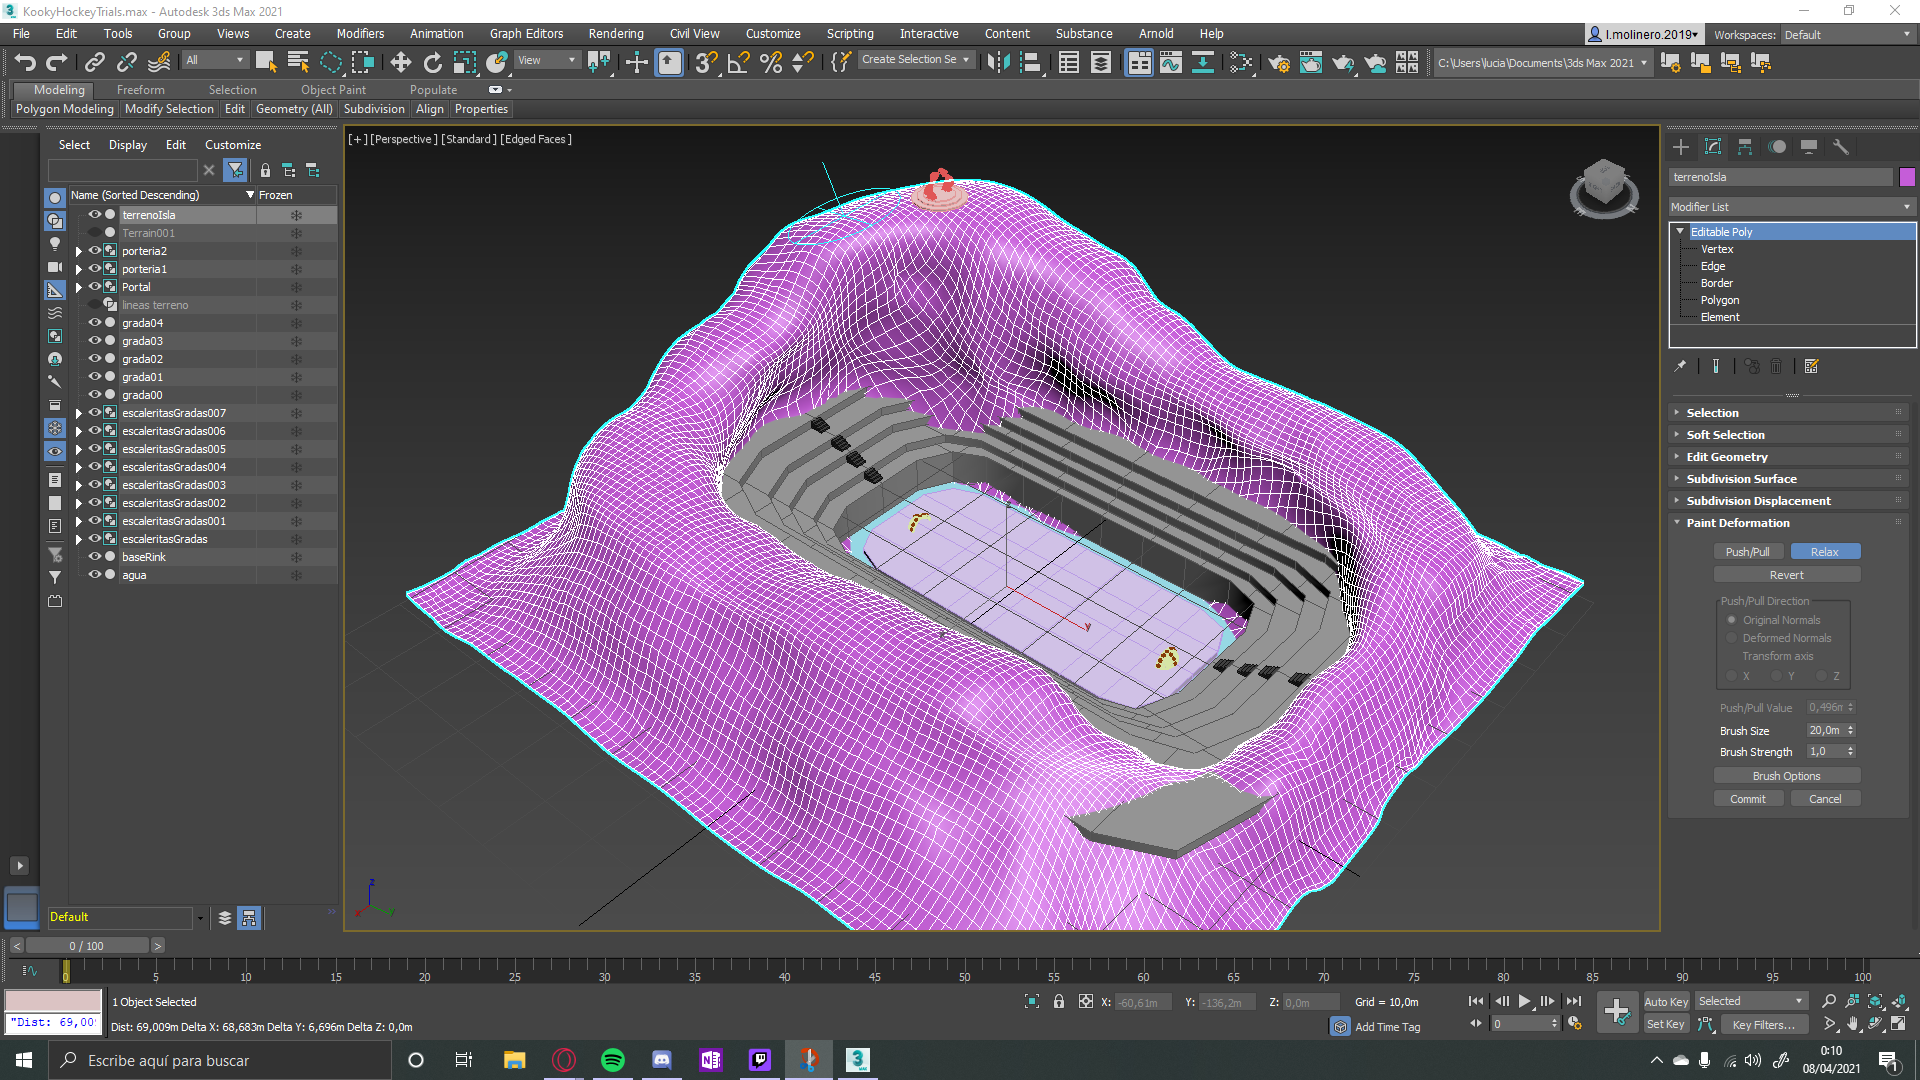Click the Mirror tool icon
1920x1080 pixels.
tap(997, 63)
